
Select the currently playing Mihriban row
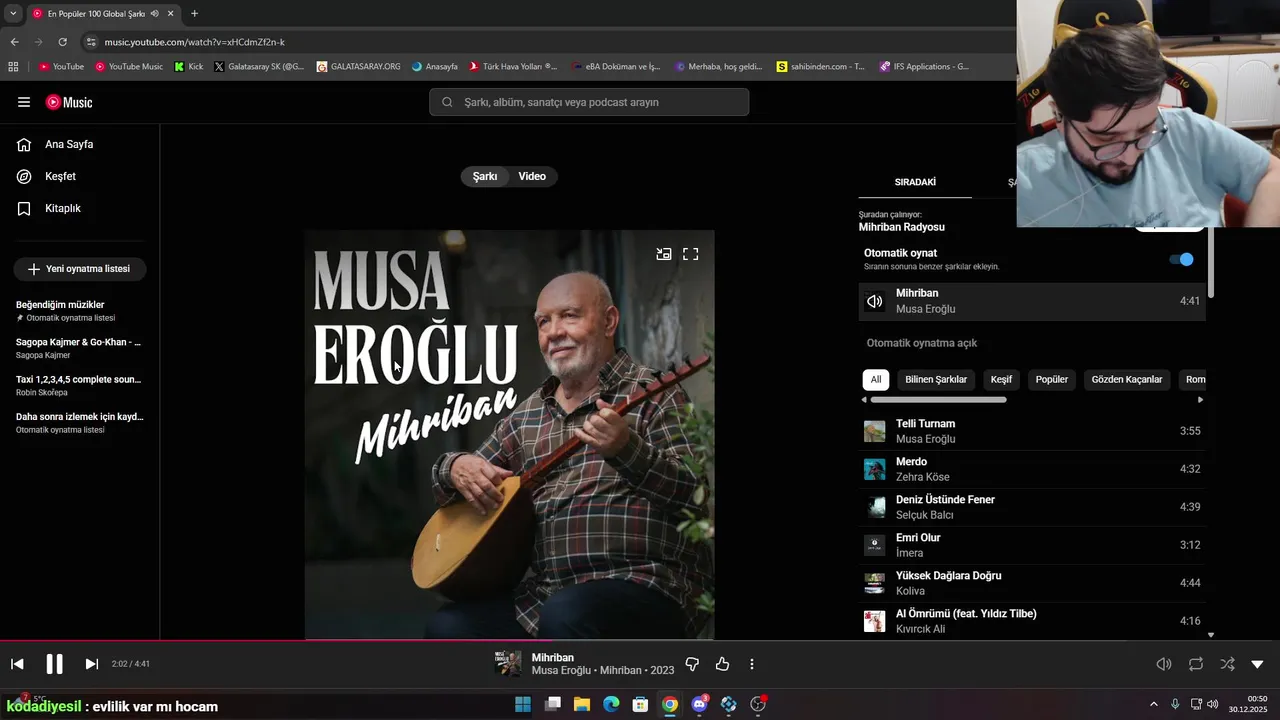coord(1032,301)
